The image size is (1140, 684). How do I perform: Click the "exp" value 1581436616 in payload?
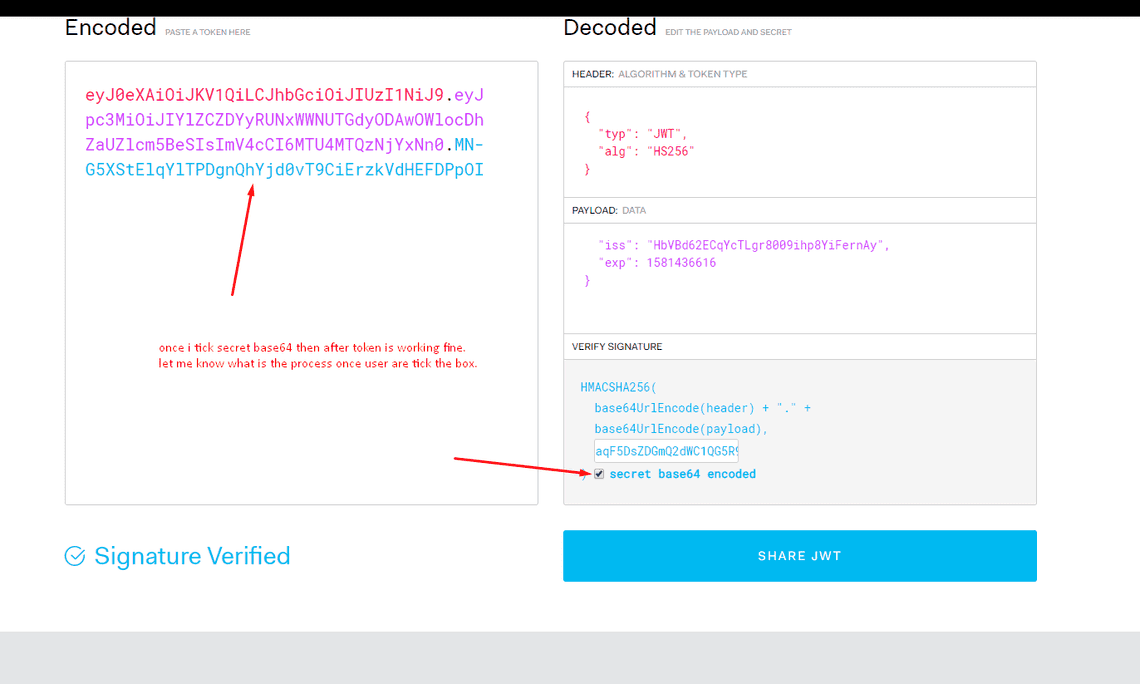(681, 263)
